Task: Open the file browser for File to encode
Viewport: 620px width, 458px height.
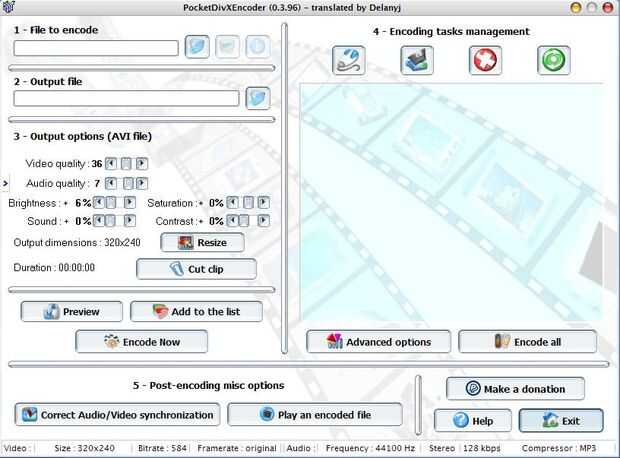Action: click(x=197, y=47)
